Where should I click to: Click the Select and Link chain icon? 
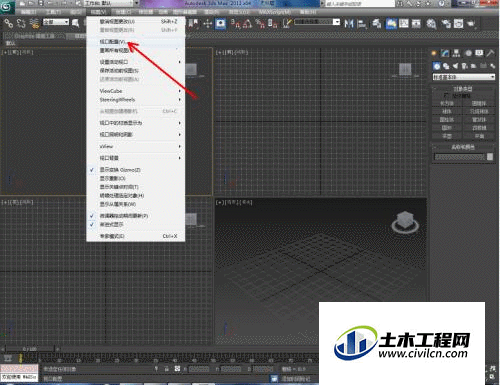coord(8,24)
